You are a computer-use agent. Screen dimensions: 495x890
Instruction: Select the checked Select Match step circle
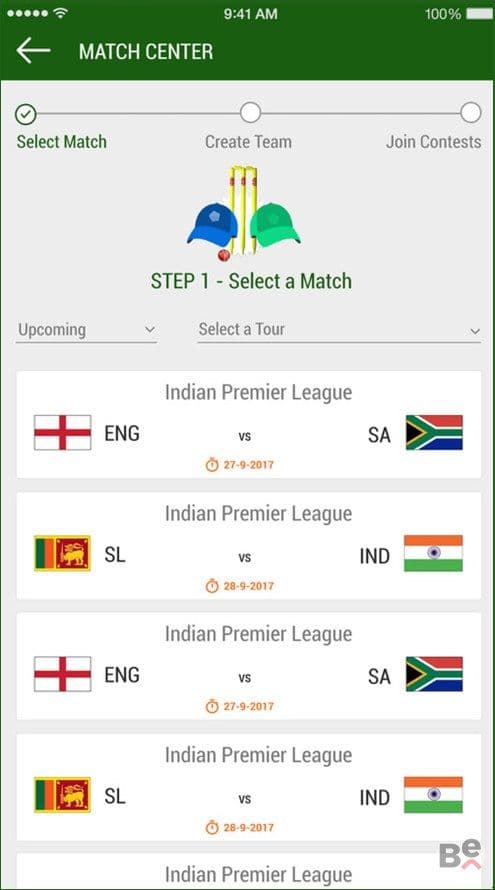[26, 114]
